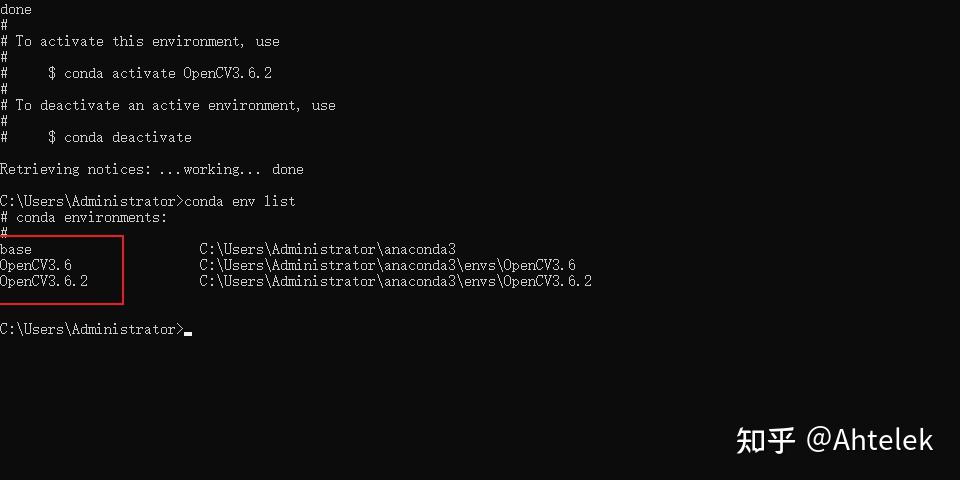Viewport: 960px width, 480px height.
Task: Click the "Retrieving notices" output line
Action: pos(151,169)
